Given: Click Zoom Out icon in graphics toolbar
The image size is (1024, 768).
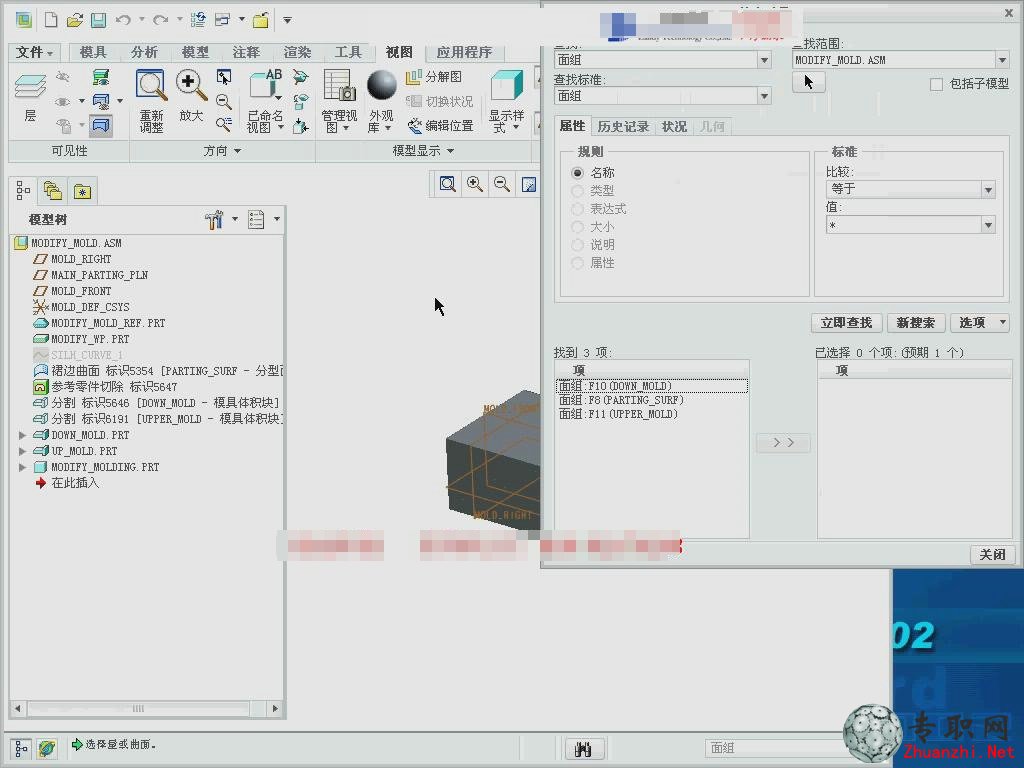Looking at the screenshot, I should [x=502, y=184].
